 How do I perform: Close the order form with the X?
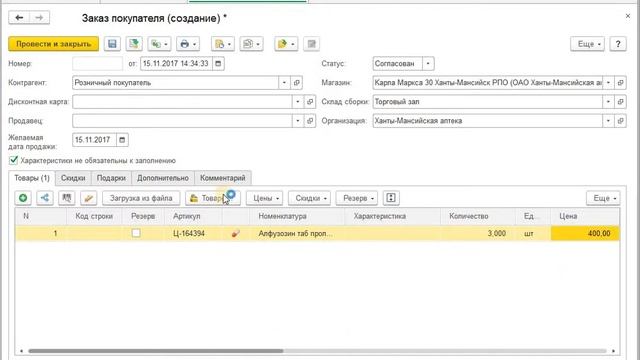pyautogui.click(x=627, y=16)
